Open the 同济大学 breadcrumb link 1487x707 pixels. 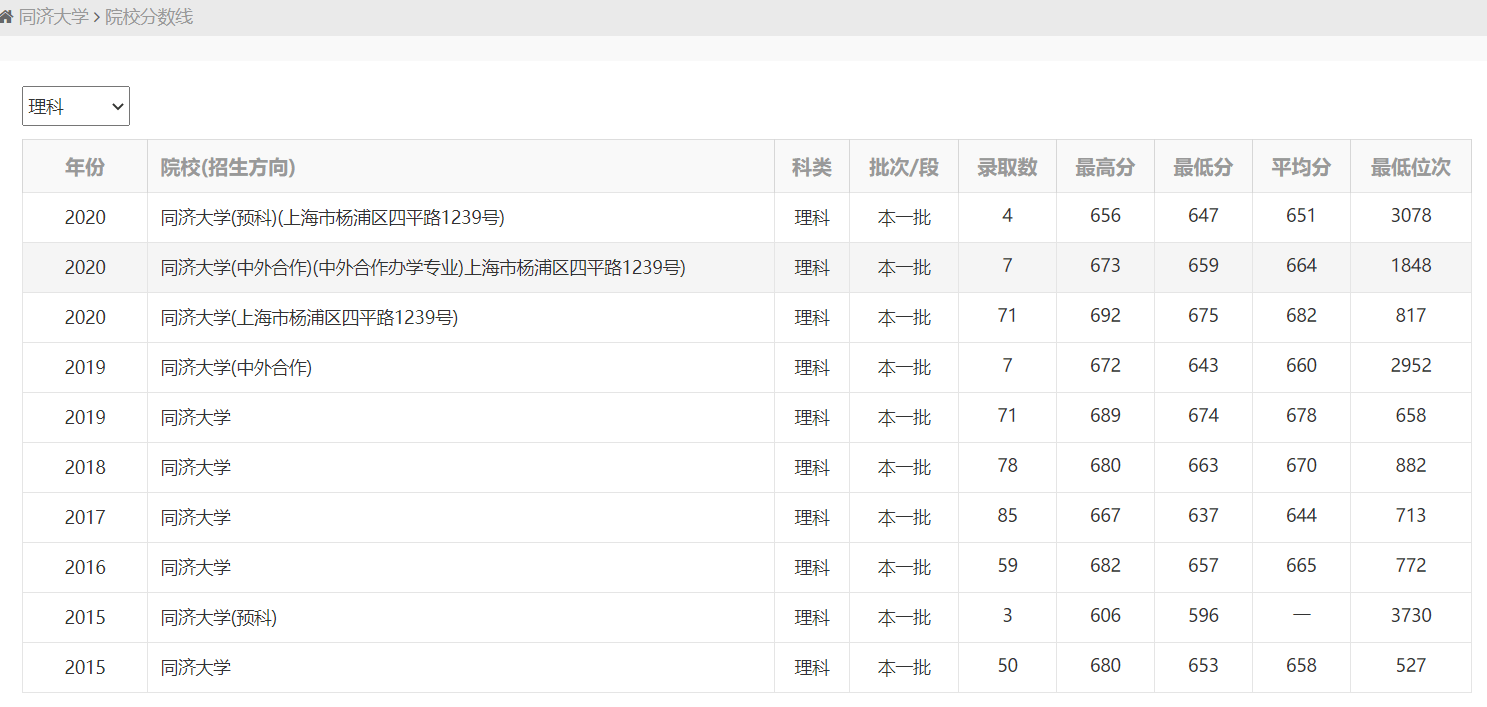tap(54, 17)
